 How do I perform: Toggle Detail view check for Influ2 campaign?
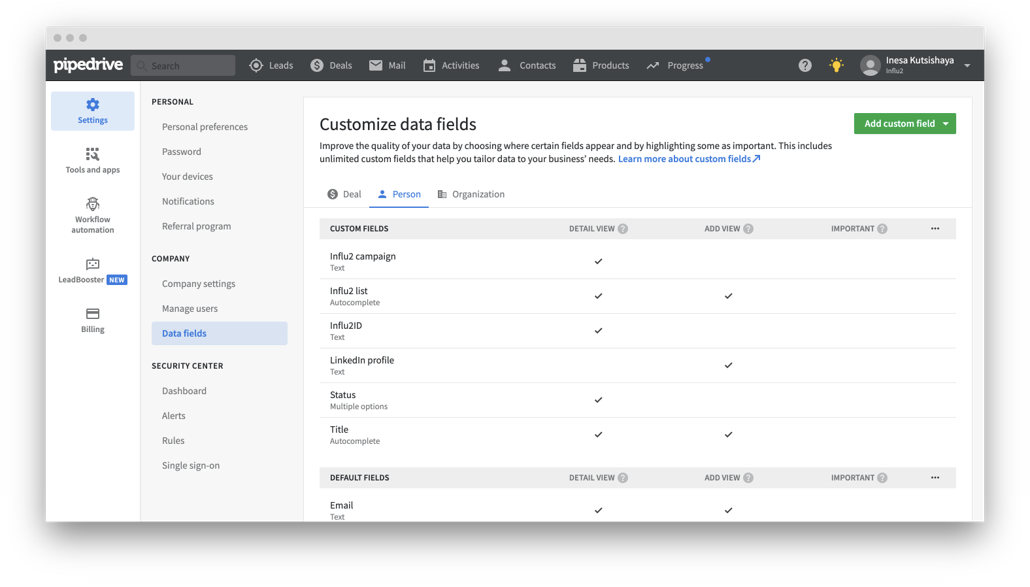pyautogui.click(x=598, y=261)
